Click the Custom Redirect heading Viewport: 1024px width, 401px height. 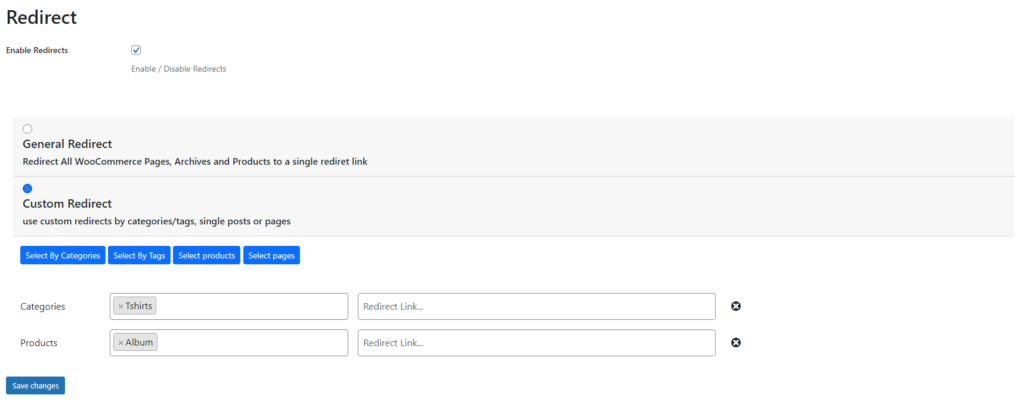[67, 204]
